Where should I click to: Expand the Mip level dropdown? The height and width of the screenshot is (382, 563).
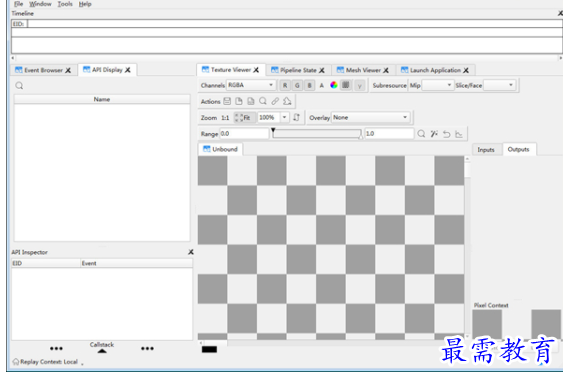[x=437, y=85]
